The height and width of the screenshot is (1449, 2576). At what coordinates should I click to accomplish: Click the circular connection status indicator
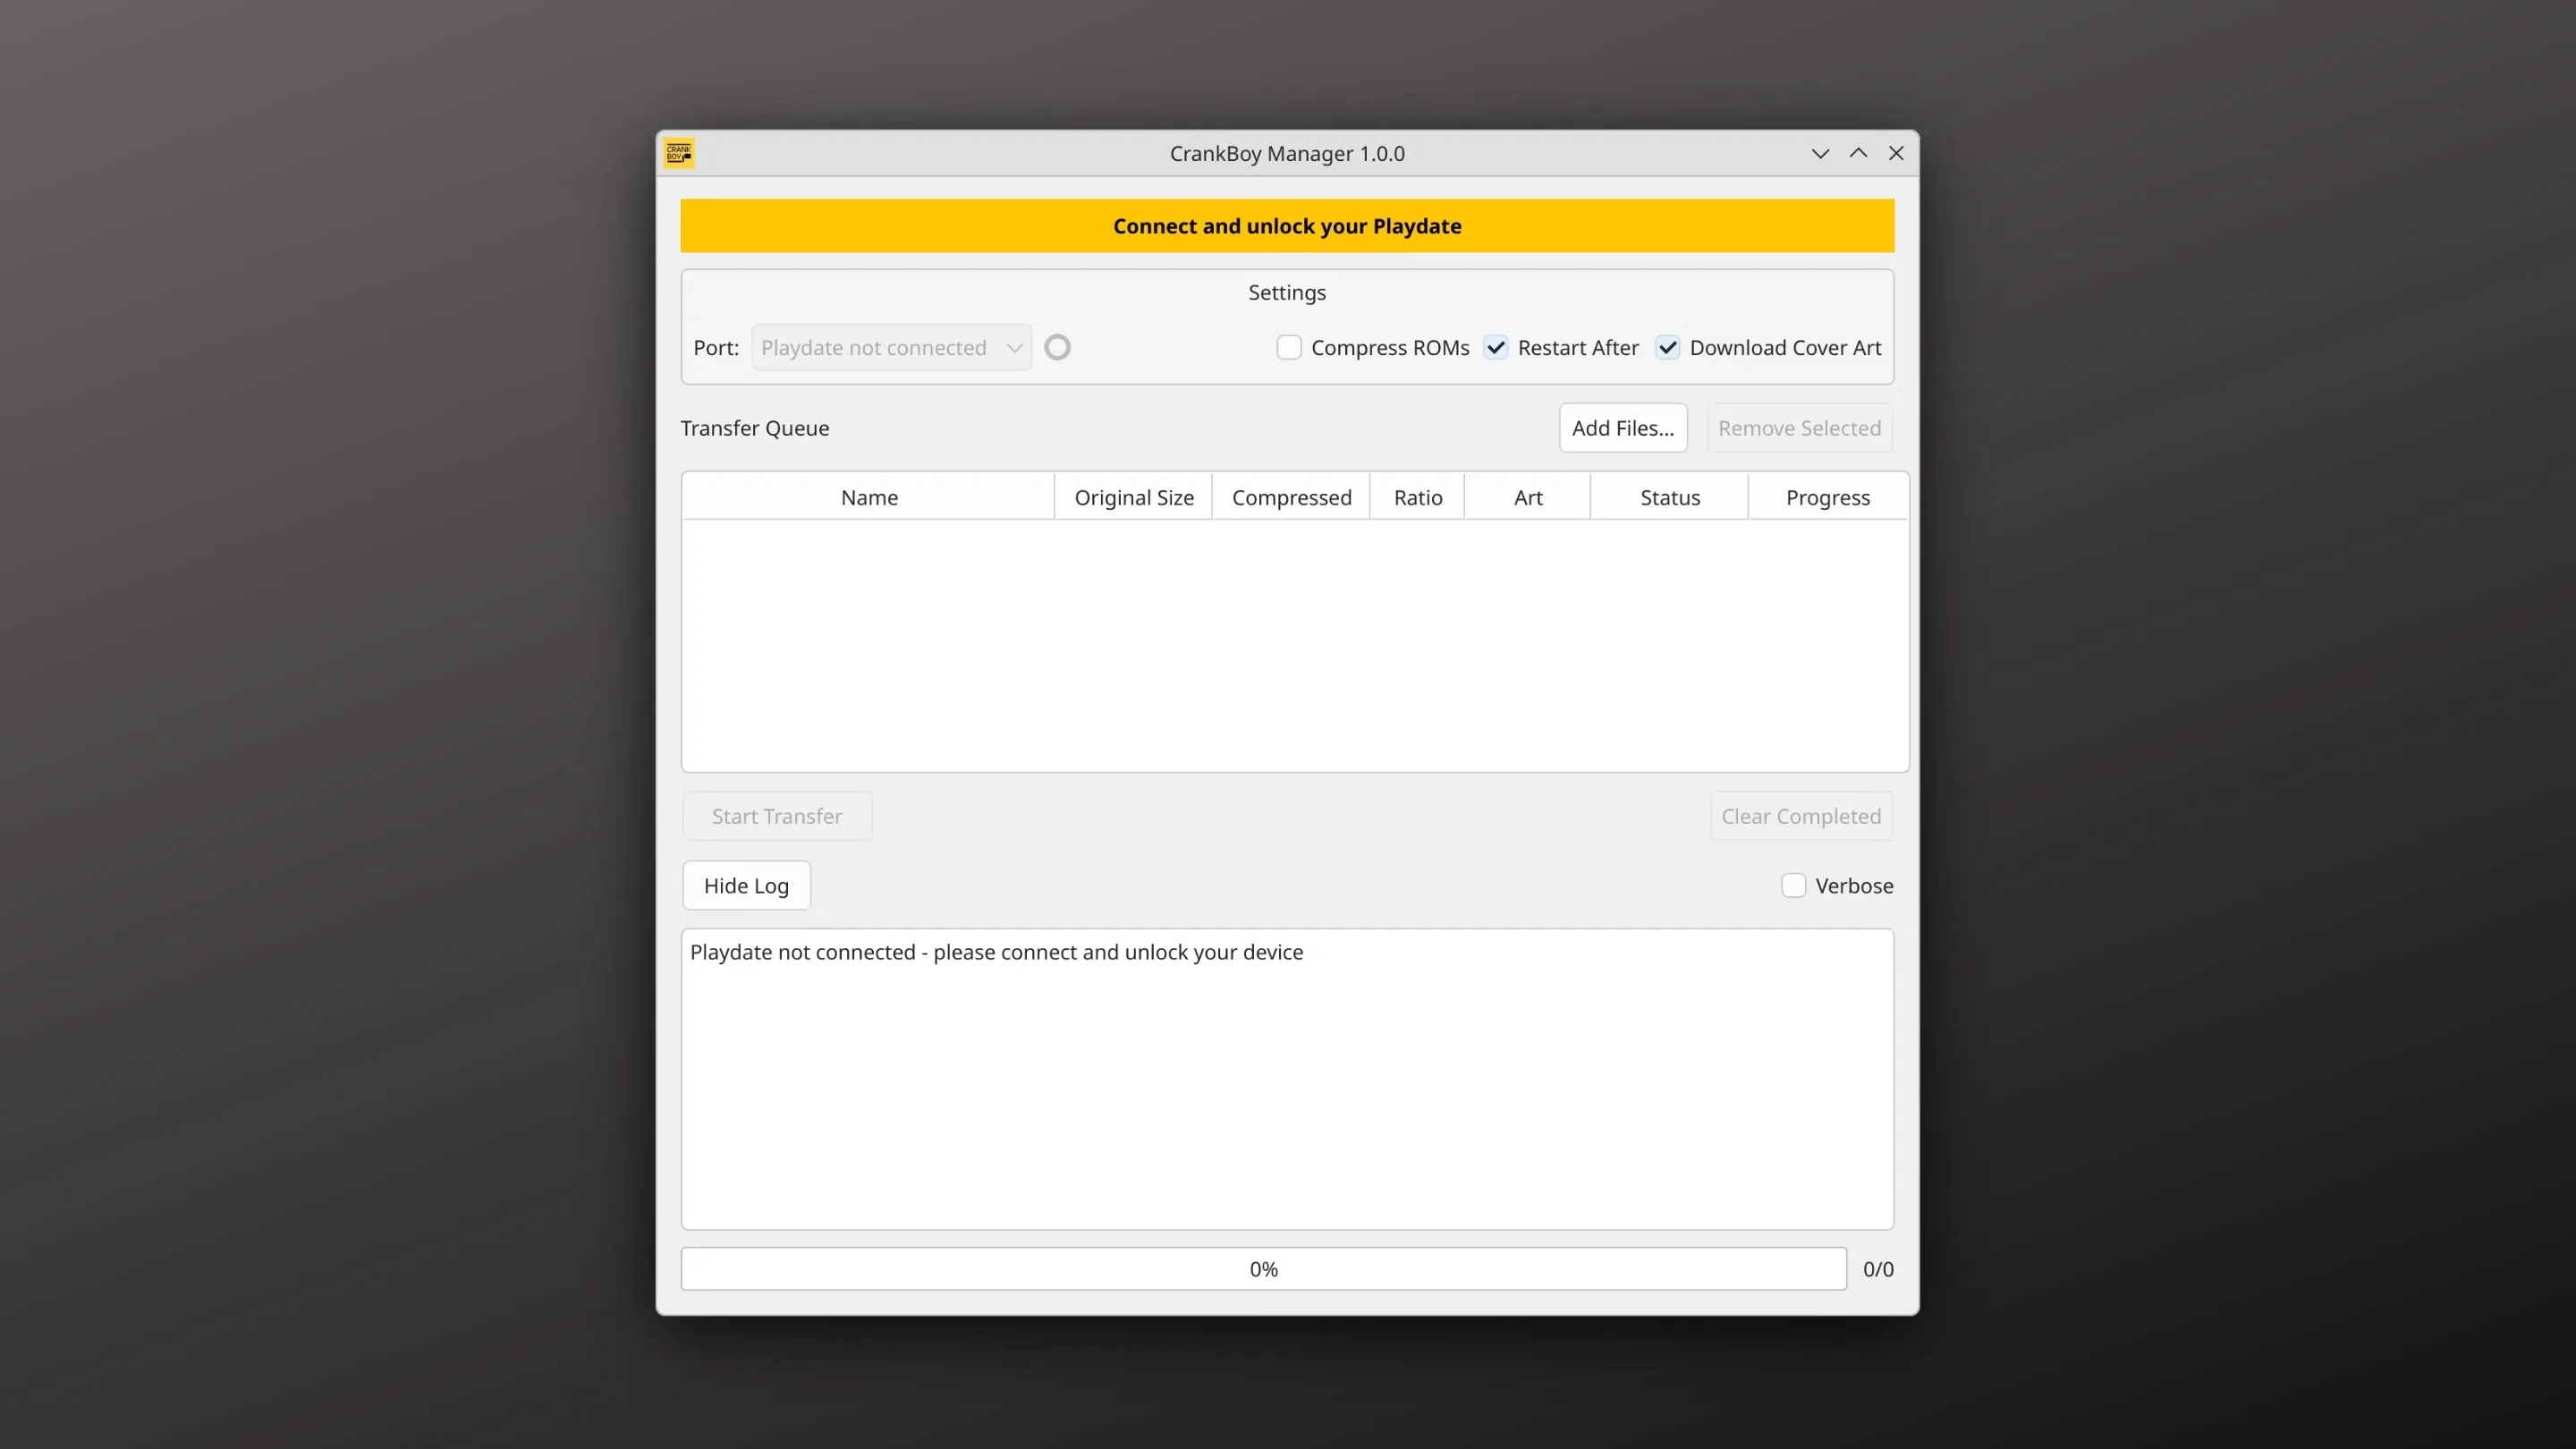1057,347
